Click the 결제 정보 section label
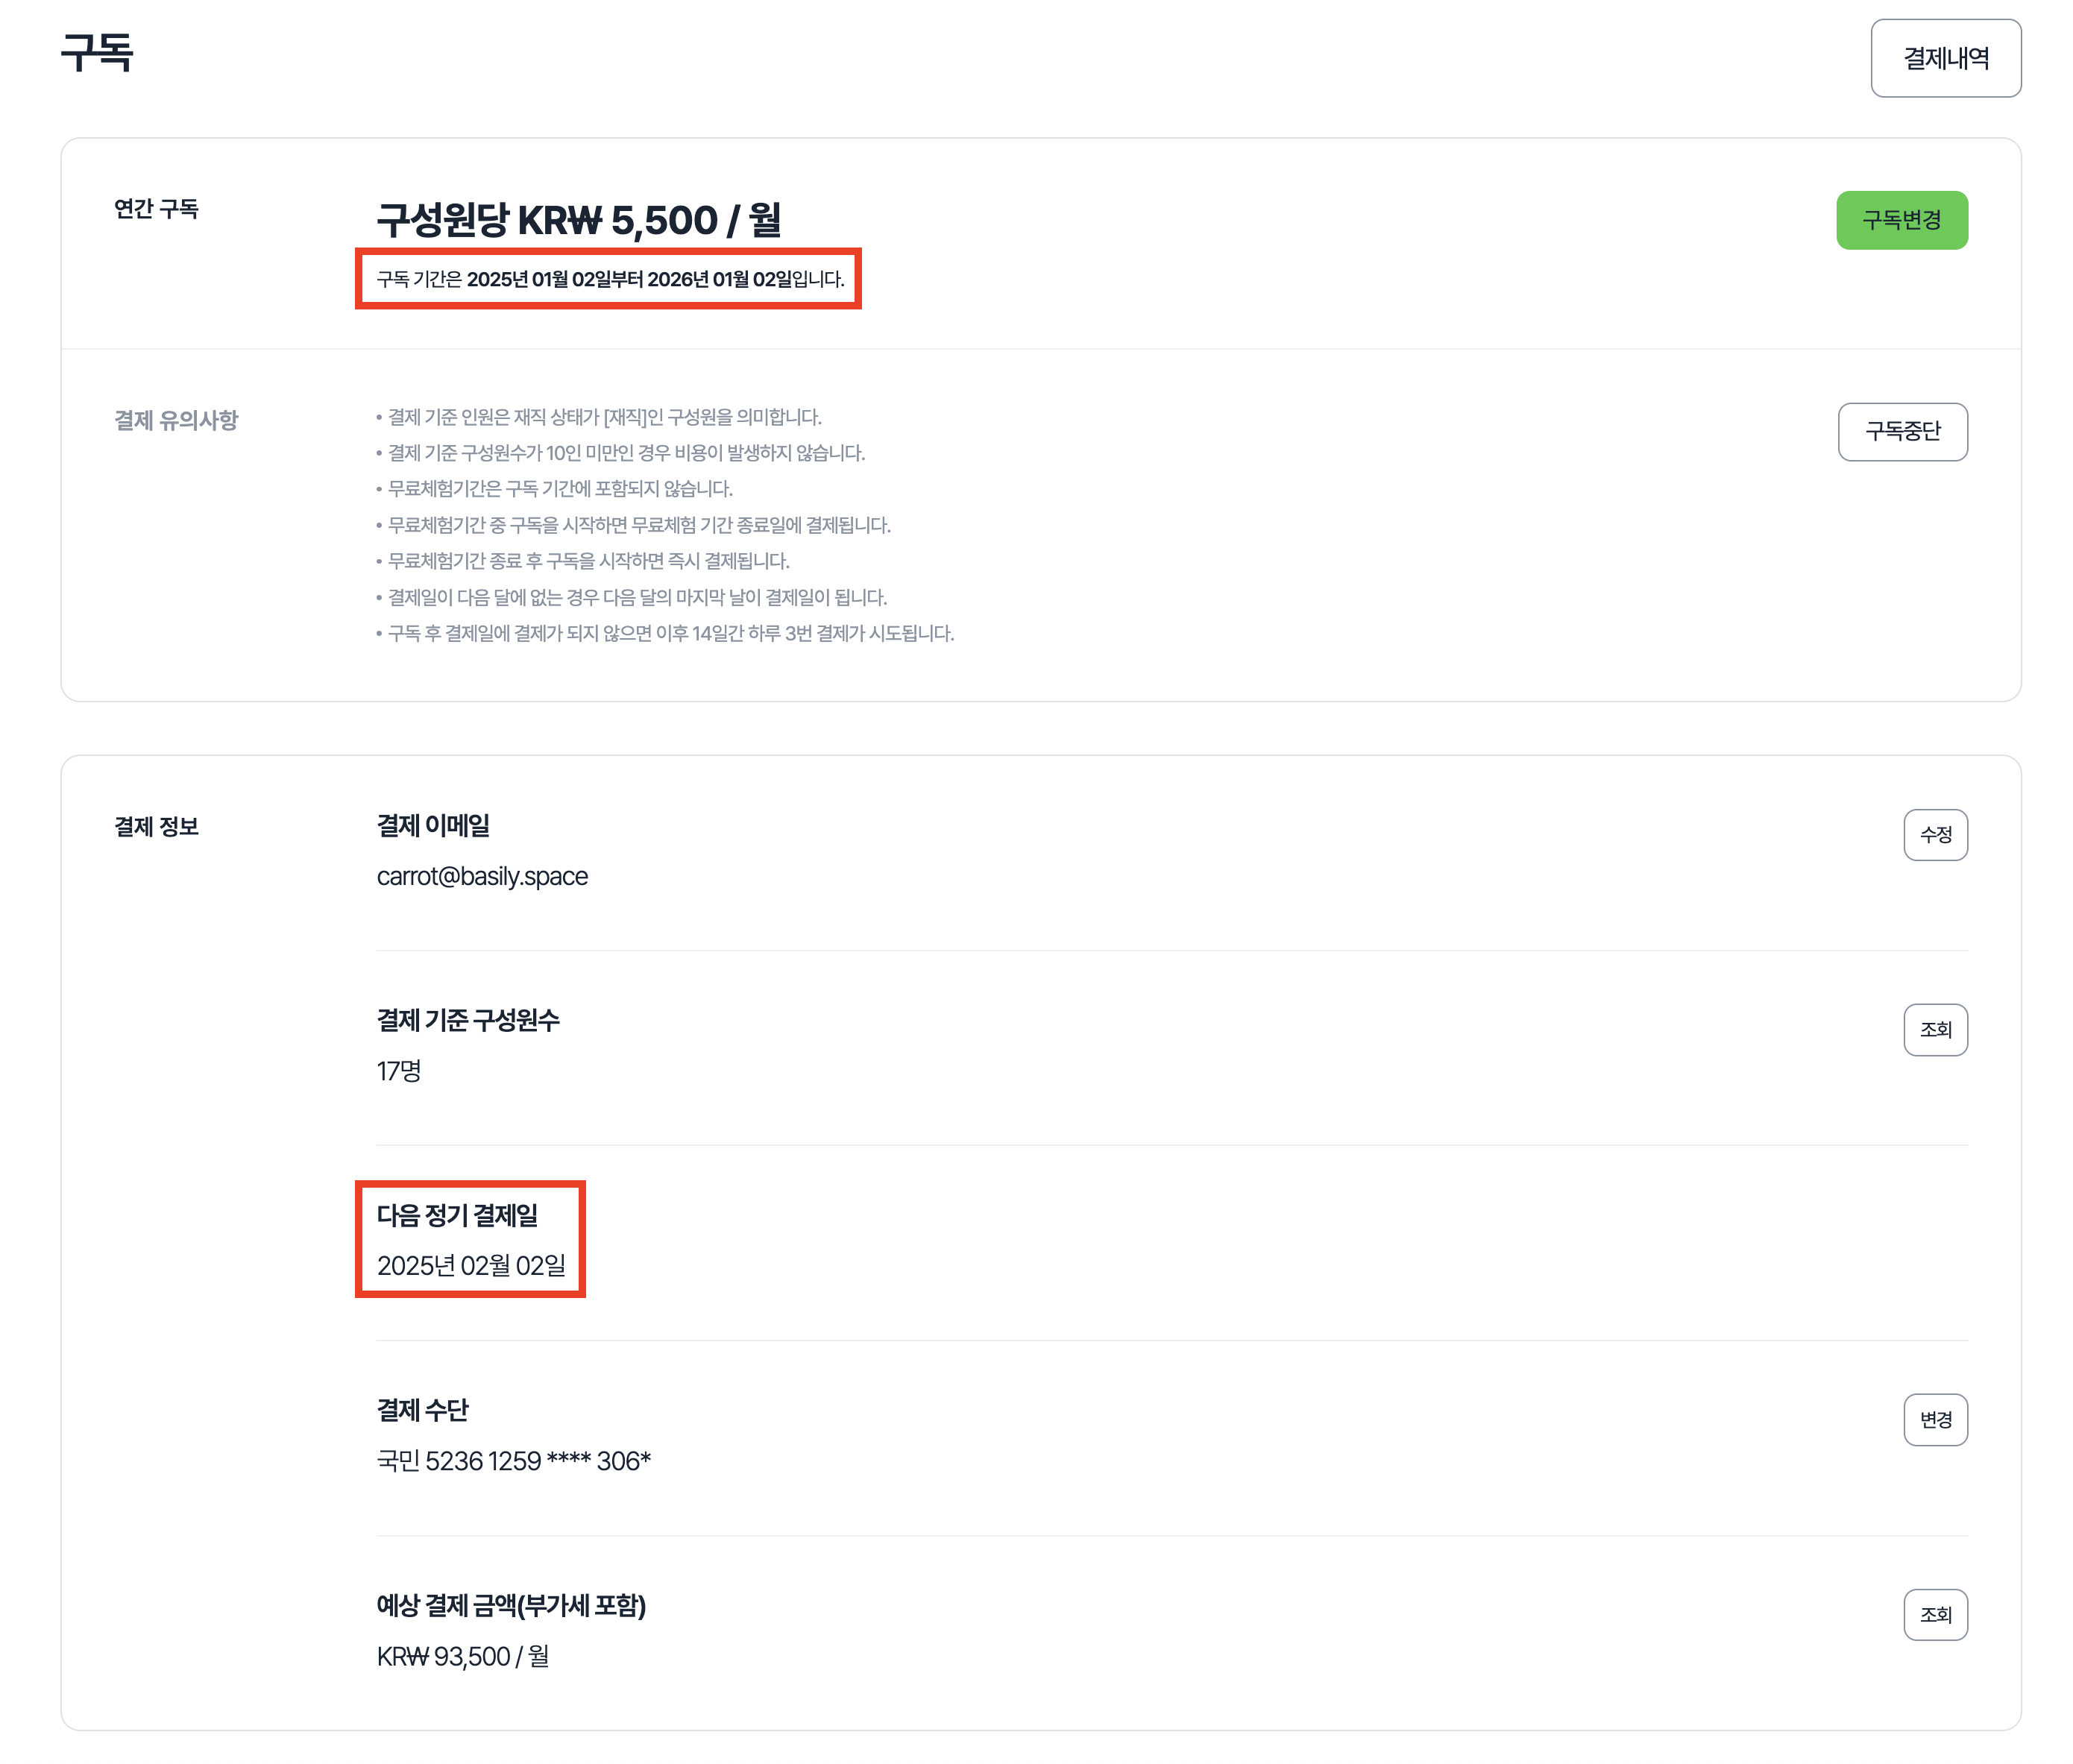The width and height of the screenshot is (2073, 1764). 156,826
